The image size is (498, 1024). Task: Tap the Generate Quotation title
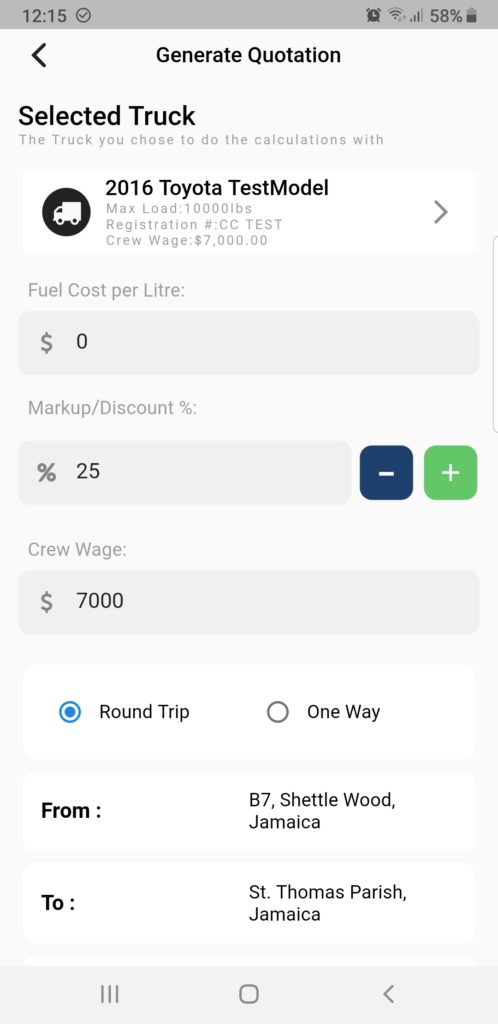point(248,55)
